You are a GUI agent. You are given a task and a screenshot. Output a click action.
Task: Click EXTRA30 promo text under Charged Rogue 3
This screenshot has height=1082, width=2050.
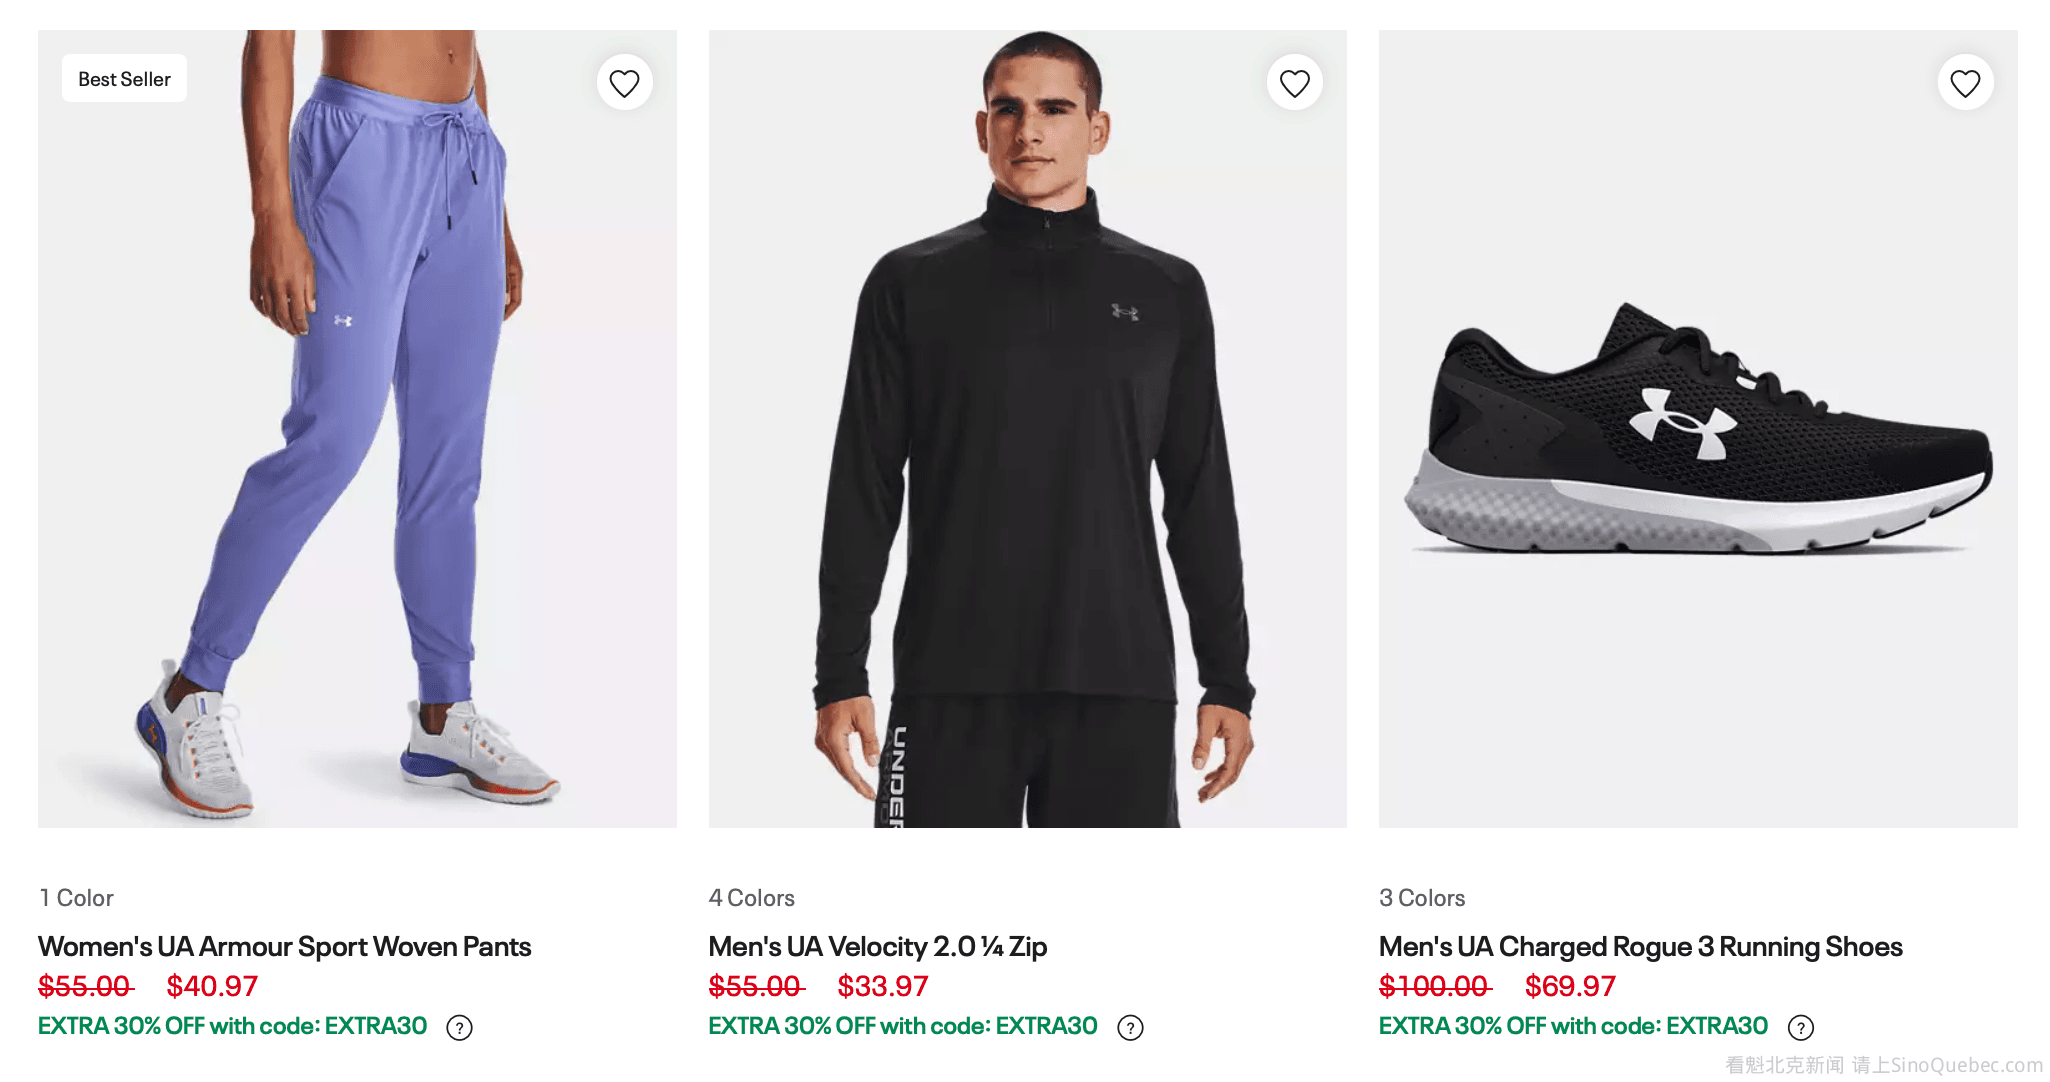pos(1572,1026)
